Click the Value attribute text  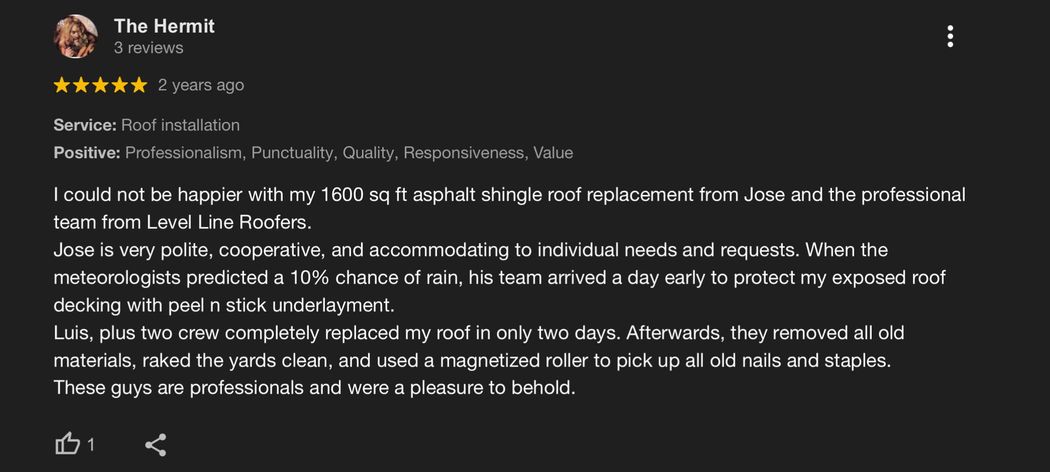[553, 153]
